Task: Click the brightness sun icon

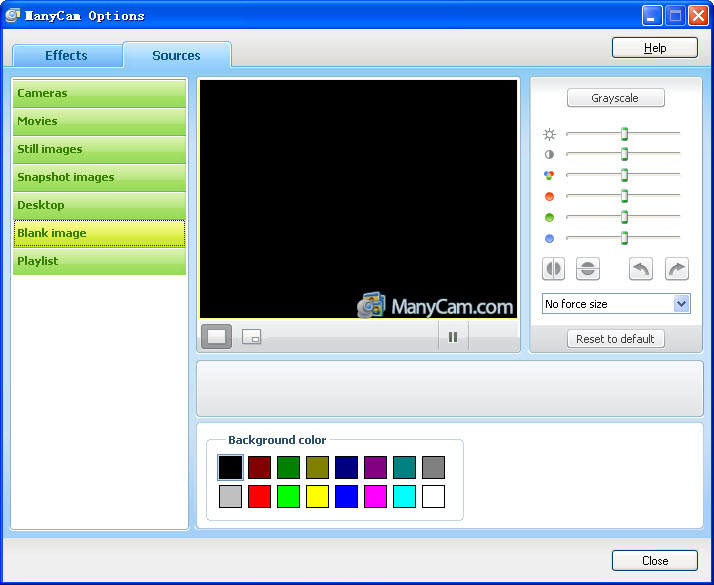Action: tap(550, 134)
